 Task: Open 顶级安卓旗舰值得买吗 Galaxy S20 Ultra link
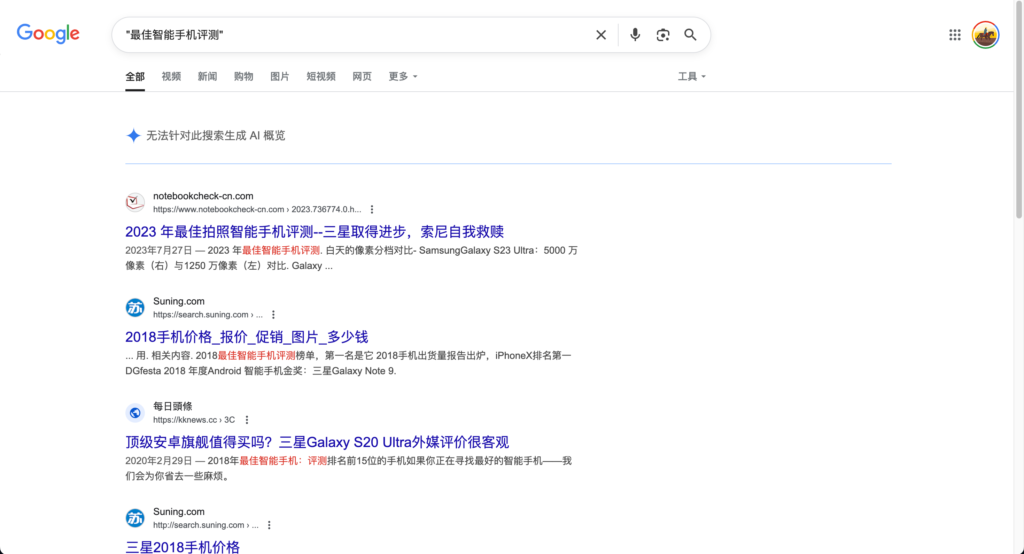(x=317, y=442)
